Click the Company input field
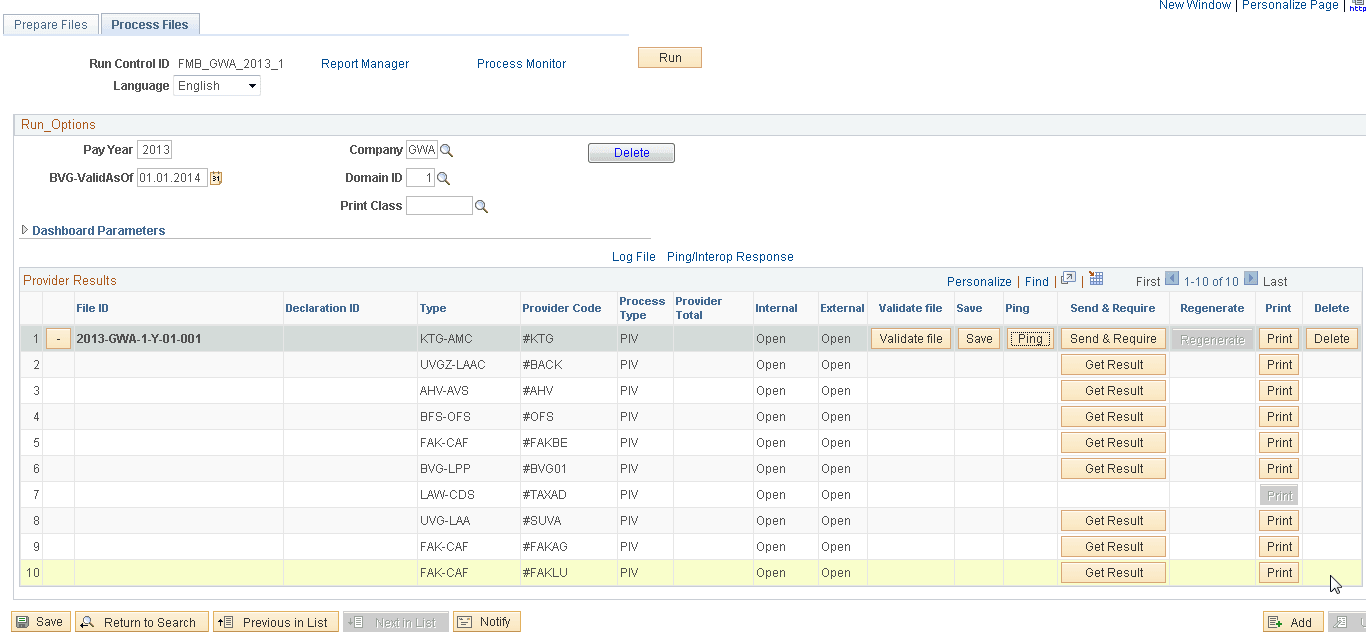Viewport: 1366px width, 640px height. pyautogui.click(x=422, y=150)
